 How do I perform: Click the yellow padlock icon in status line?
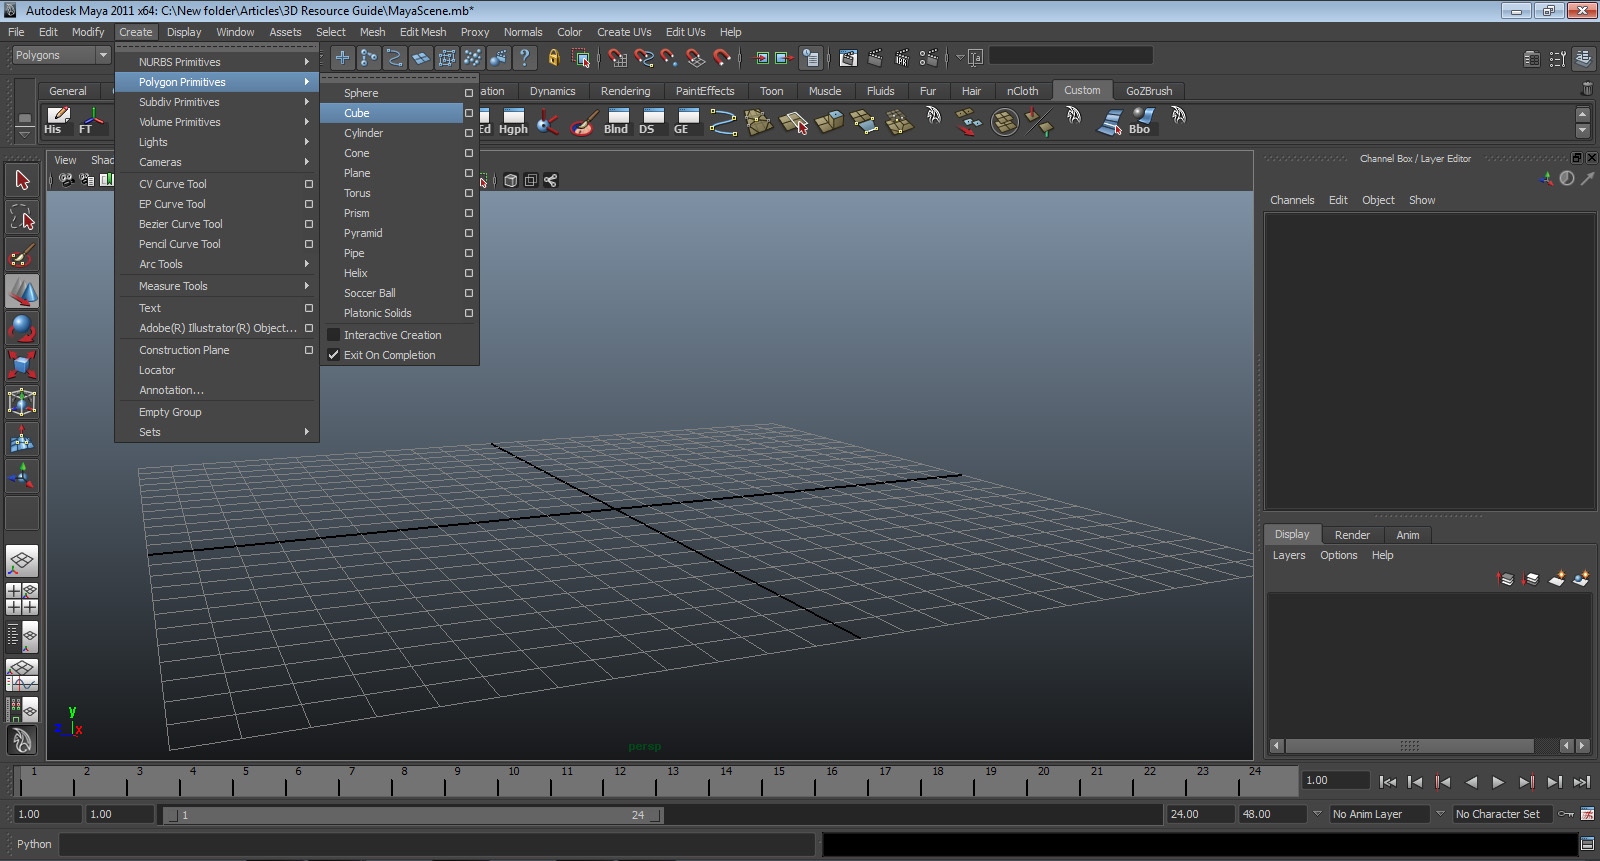click(x=553, y=58)
